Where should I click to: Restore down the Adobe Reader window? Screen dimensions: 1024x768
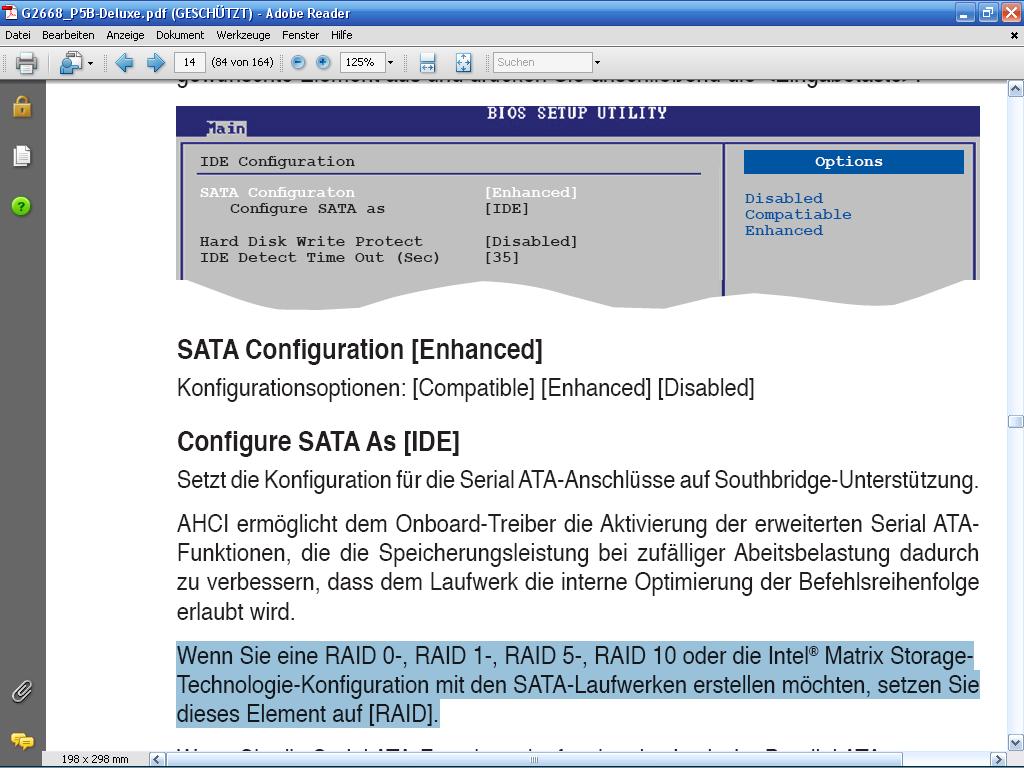tap(987, 12)
